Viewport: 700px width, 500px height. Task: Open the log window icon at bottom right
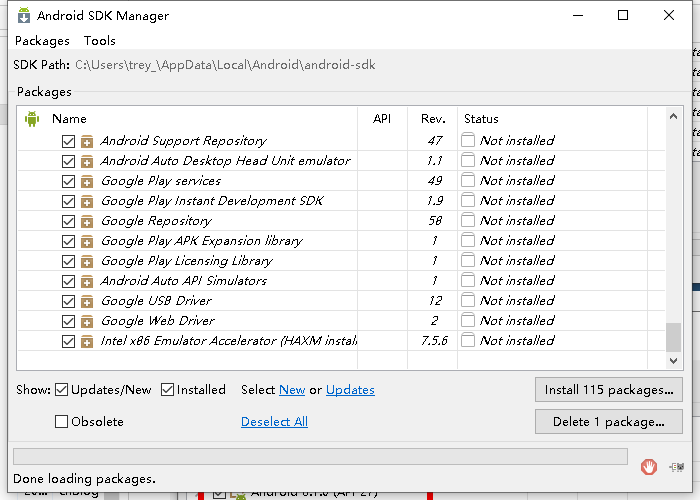(x=677, y=467)
